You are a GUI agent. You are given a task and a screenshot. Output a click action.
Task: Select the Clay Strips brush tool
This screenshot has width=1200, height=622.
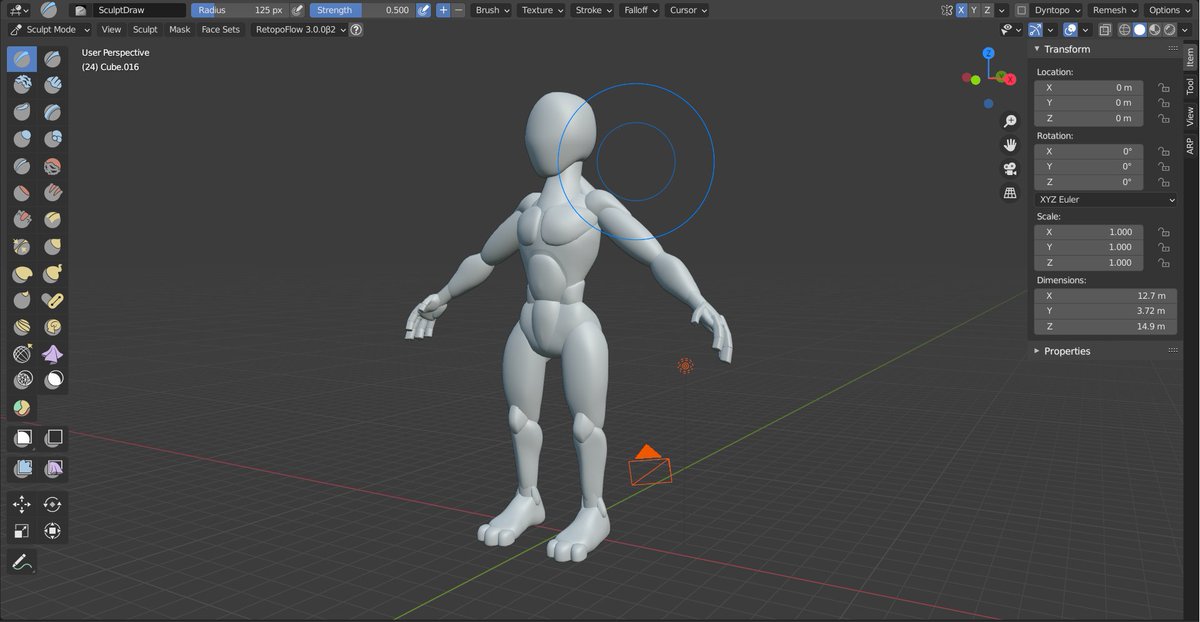(52, 86)
